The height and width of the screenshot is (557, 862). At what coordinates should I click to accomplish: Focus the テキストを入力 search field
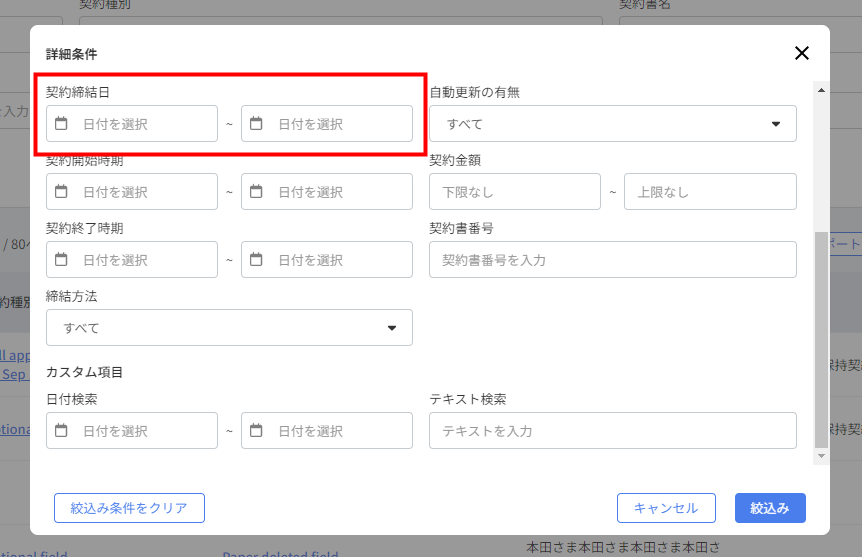612,431
